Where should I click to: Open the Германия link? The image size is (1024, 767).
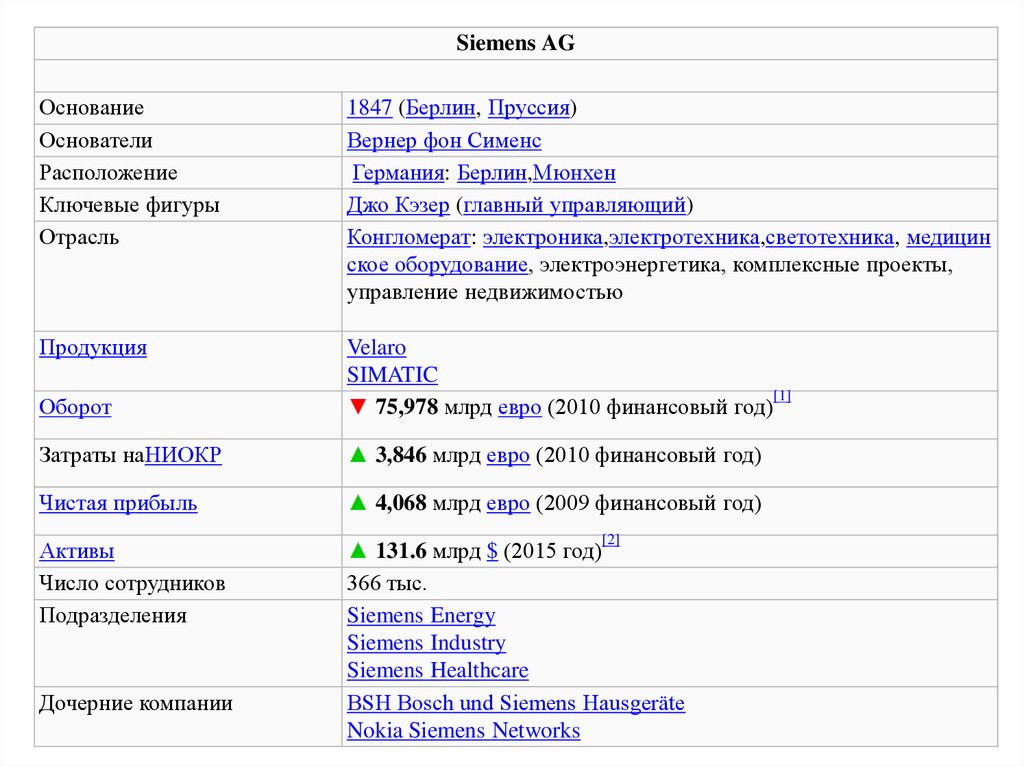point(398,173)
